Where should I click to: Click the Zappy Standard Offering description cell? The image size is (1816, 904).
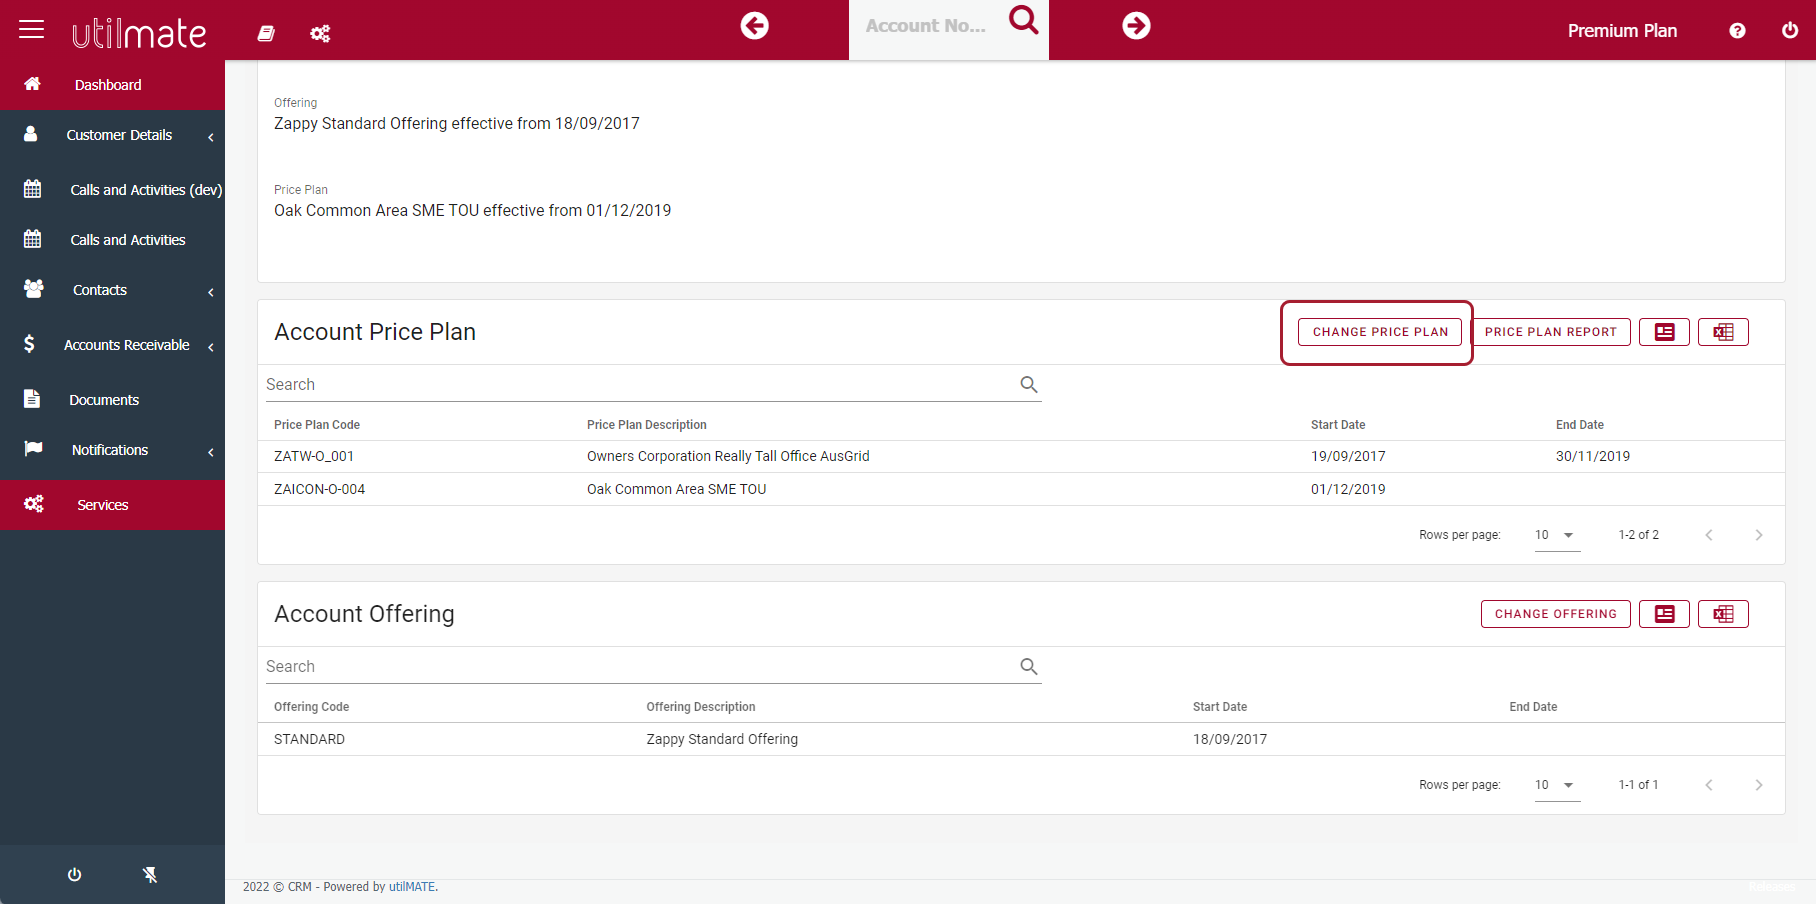tap(722, 739)
